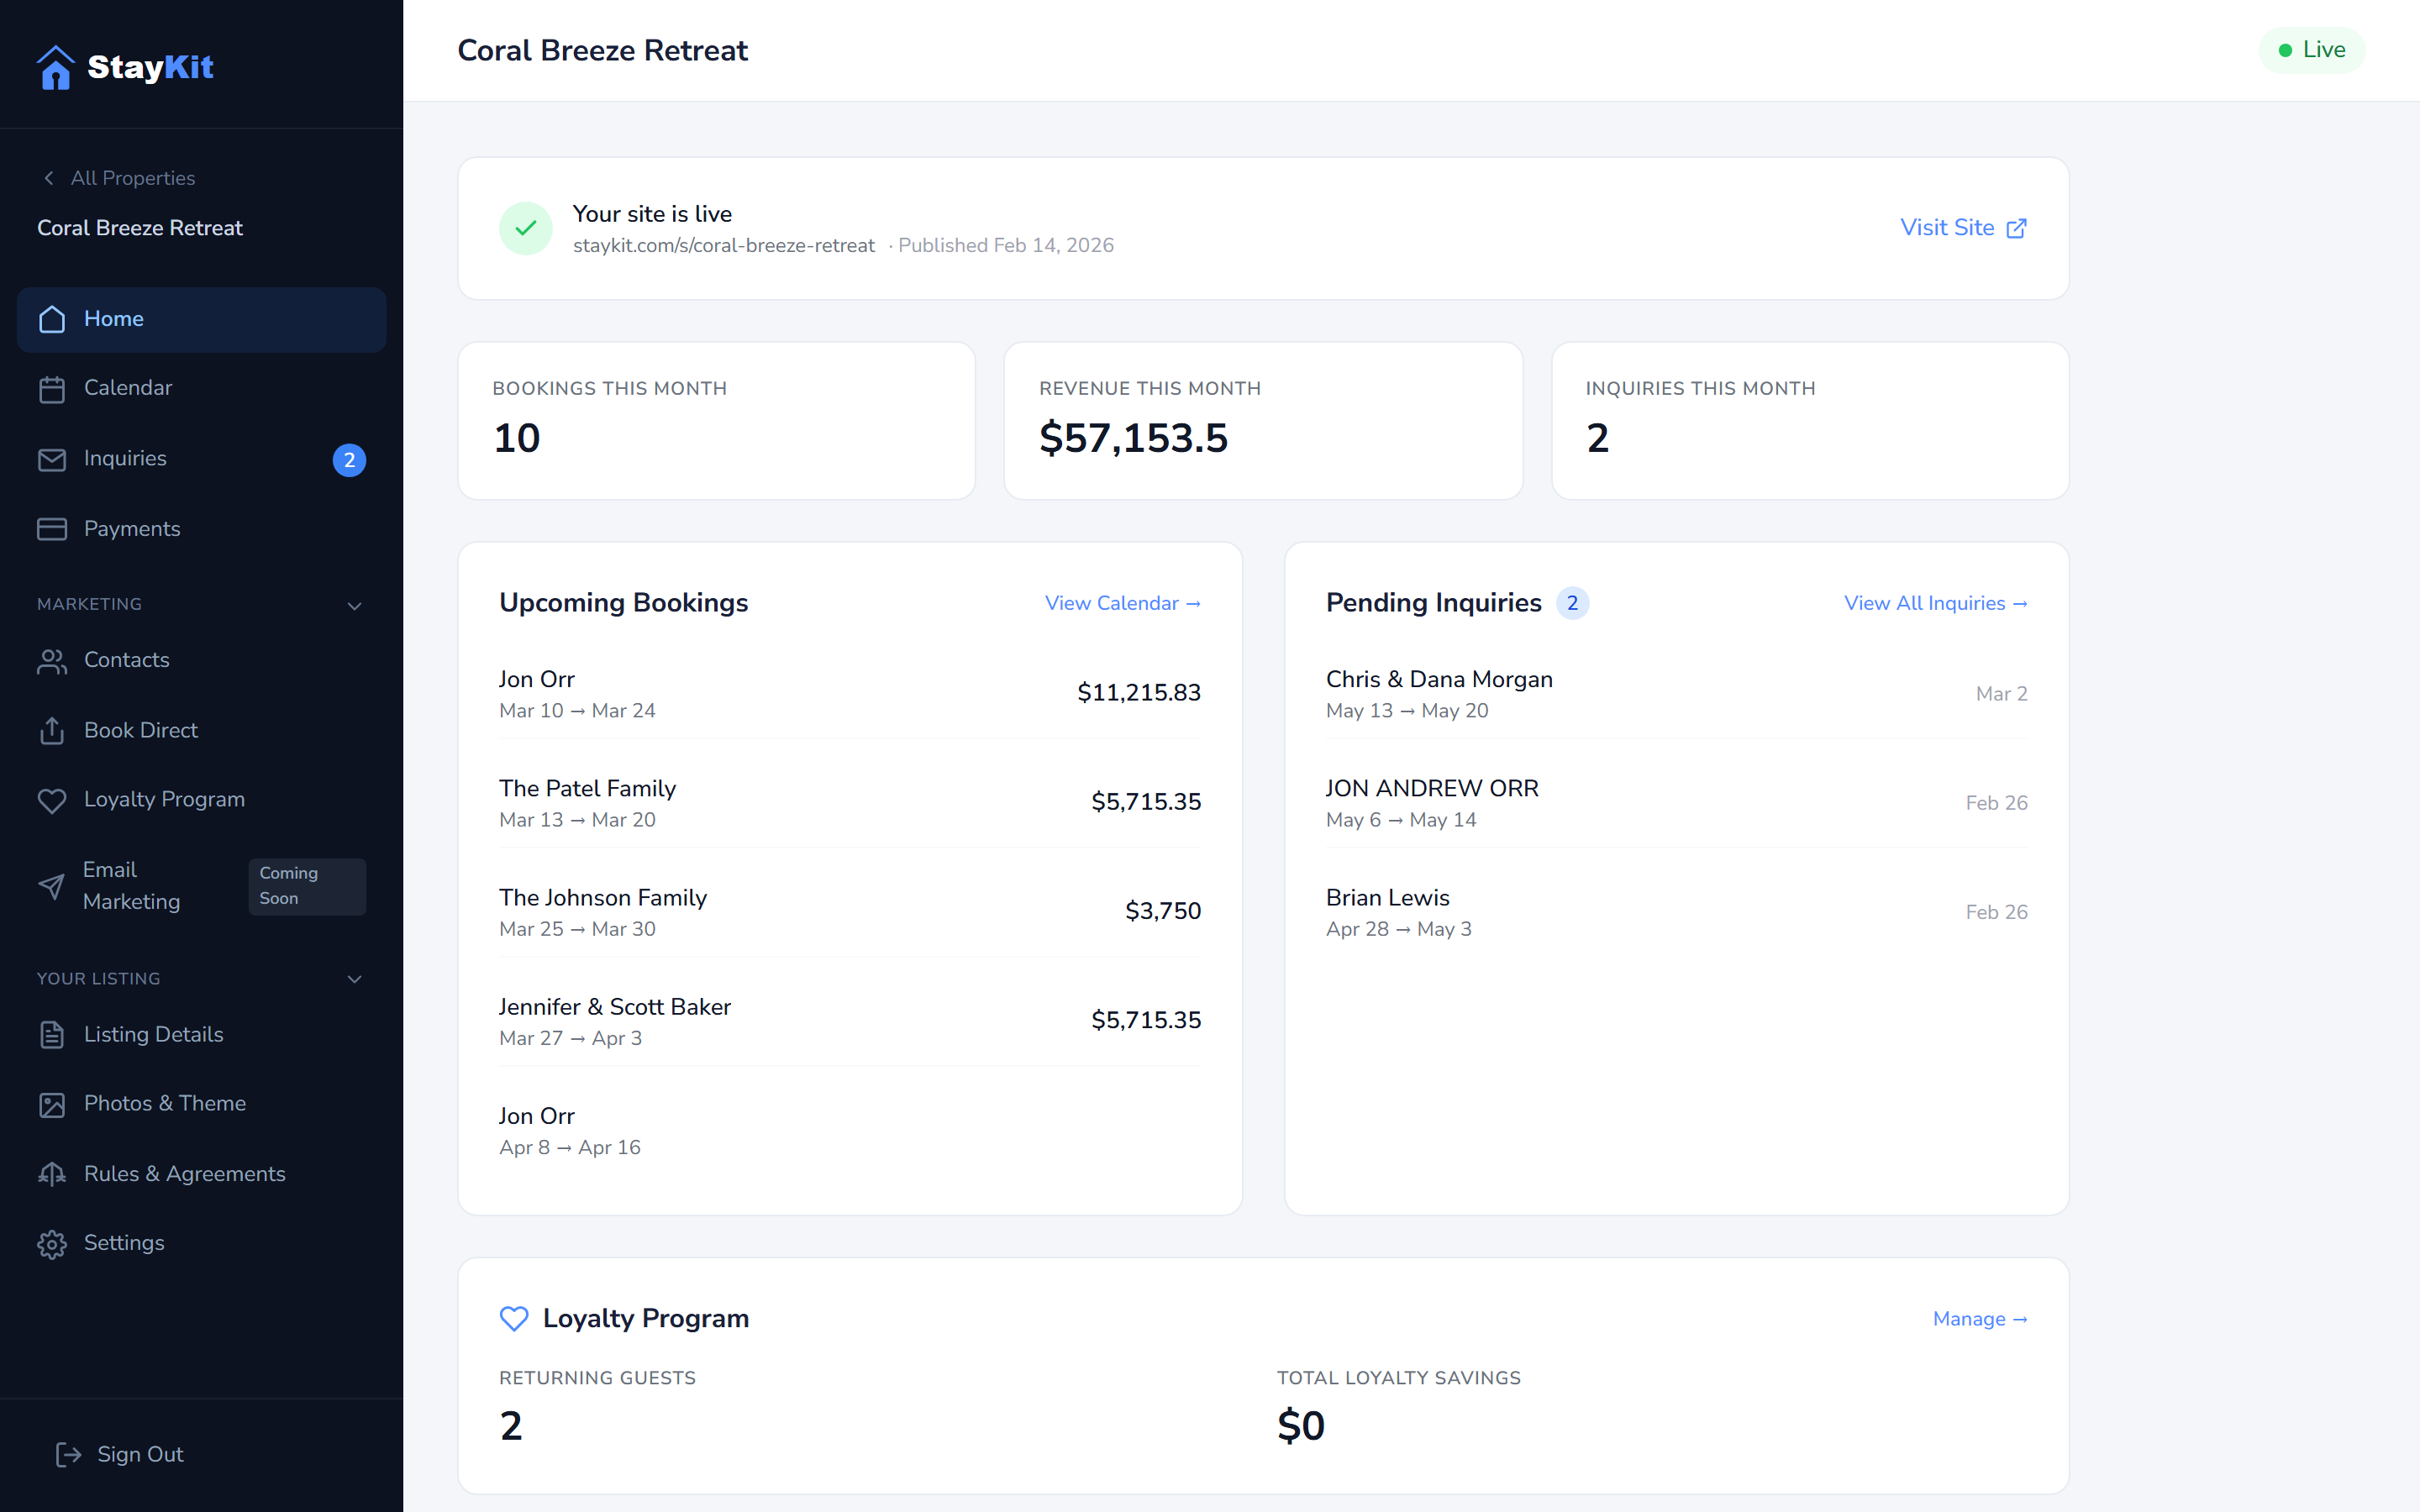Open View All Inquiries

1935,603
